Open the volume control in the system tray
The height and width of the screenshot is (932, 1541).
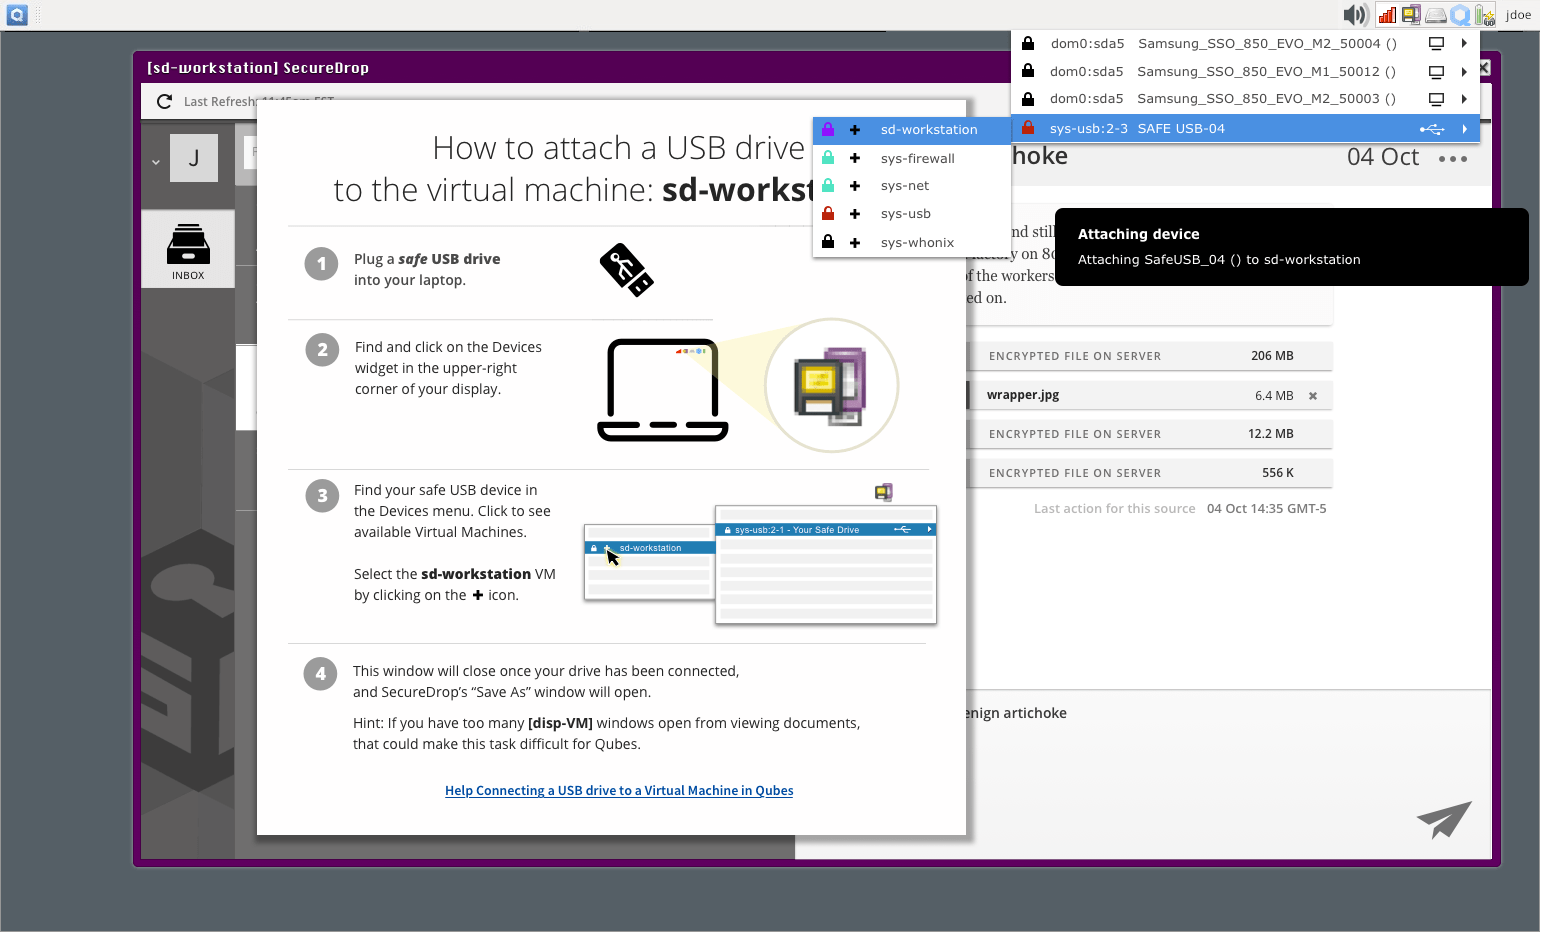(1355, 15)
